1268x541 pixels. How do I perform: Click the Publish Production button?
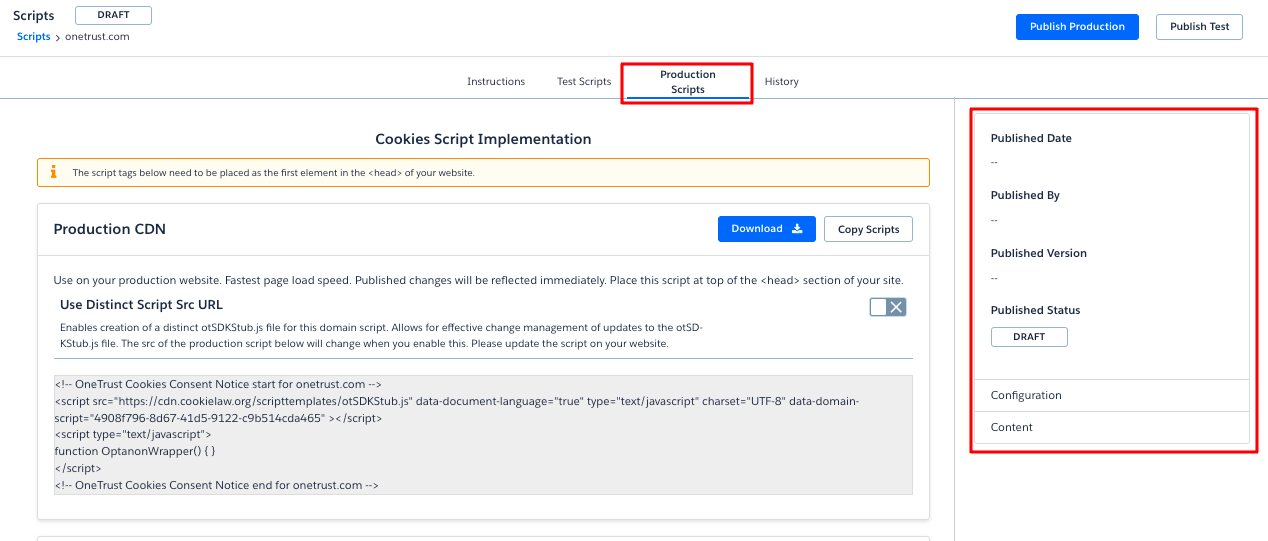point(1077,27)
